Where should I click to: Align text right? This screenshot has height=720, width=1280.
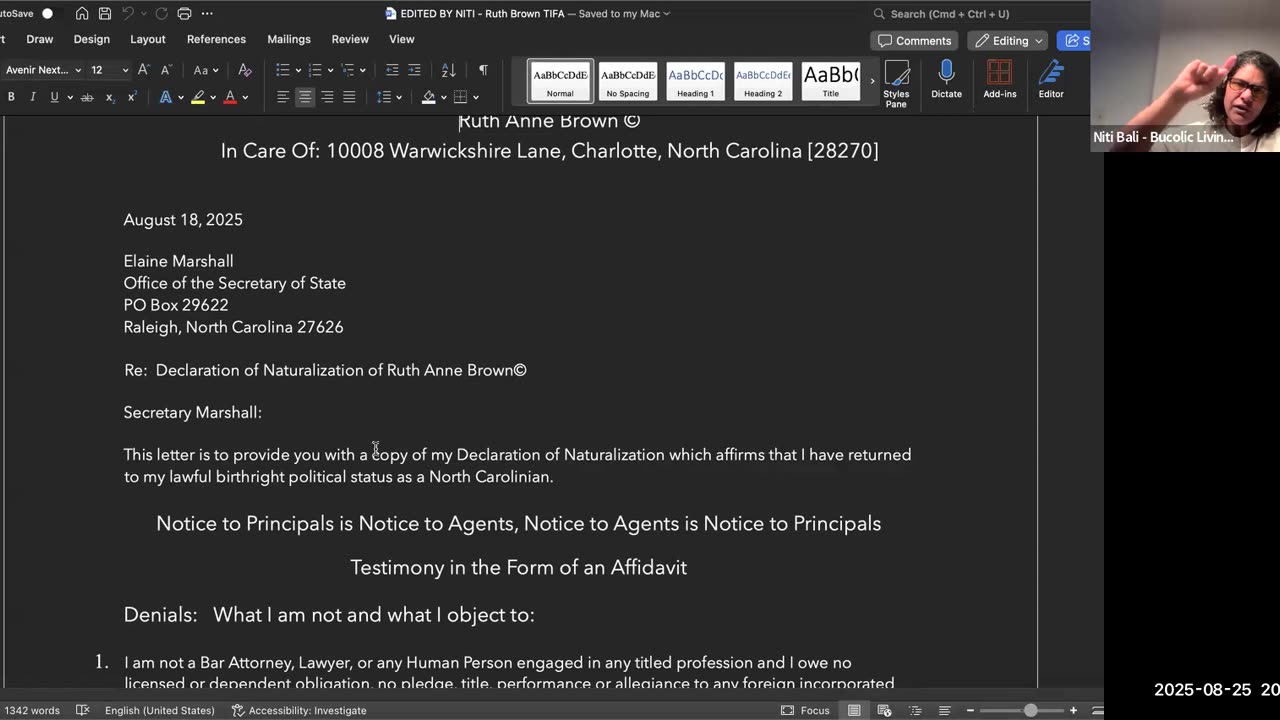(x=327, y=97)
